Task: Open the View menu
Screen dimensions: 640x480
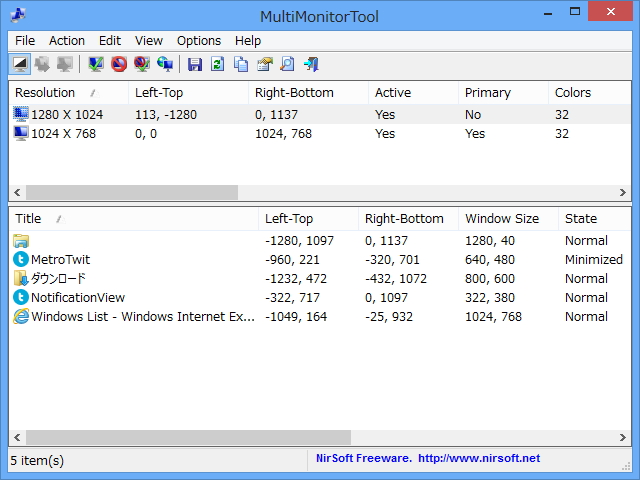Action: click(x=149, y=41)
